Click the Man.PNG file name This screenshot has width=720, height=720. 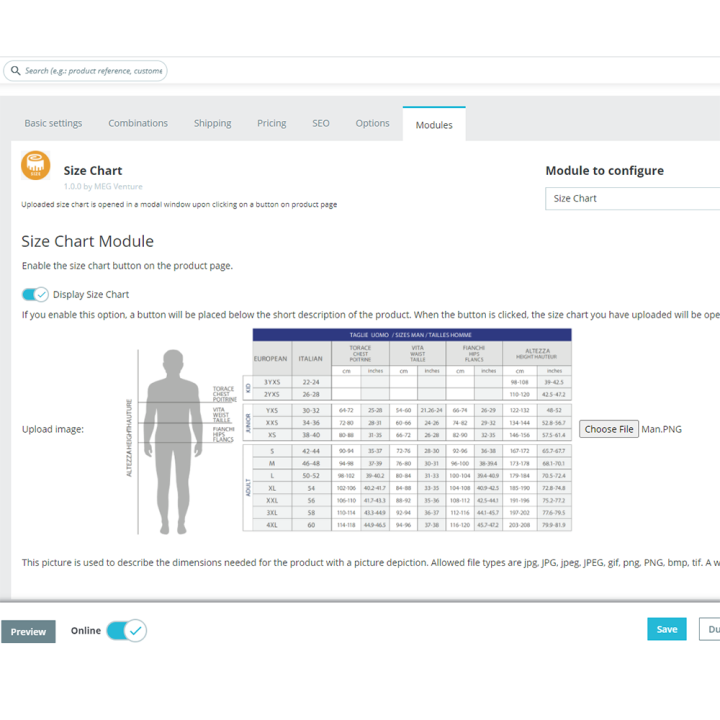pyautogui.click(x=661, y=429)
